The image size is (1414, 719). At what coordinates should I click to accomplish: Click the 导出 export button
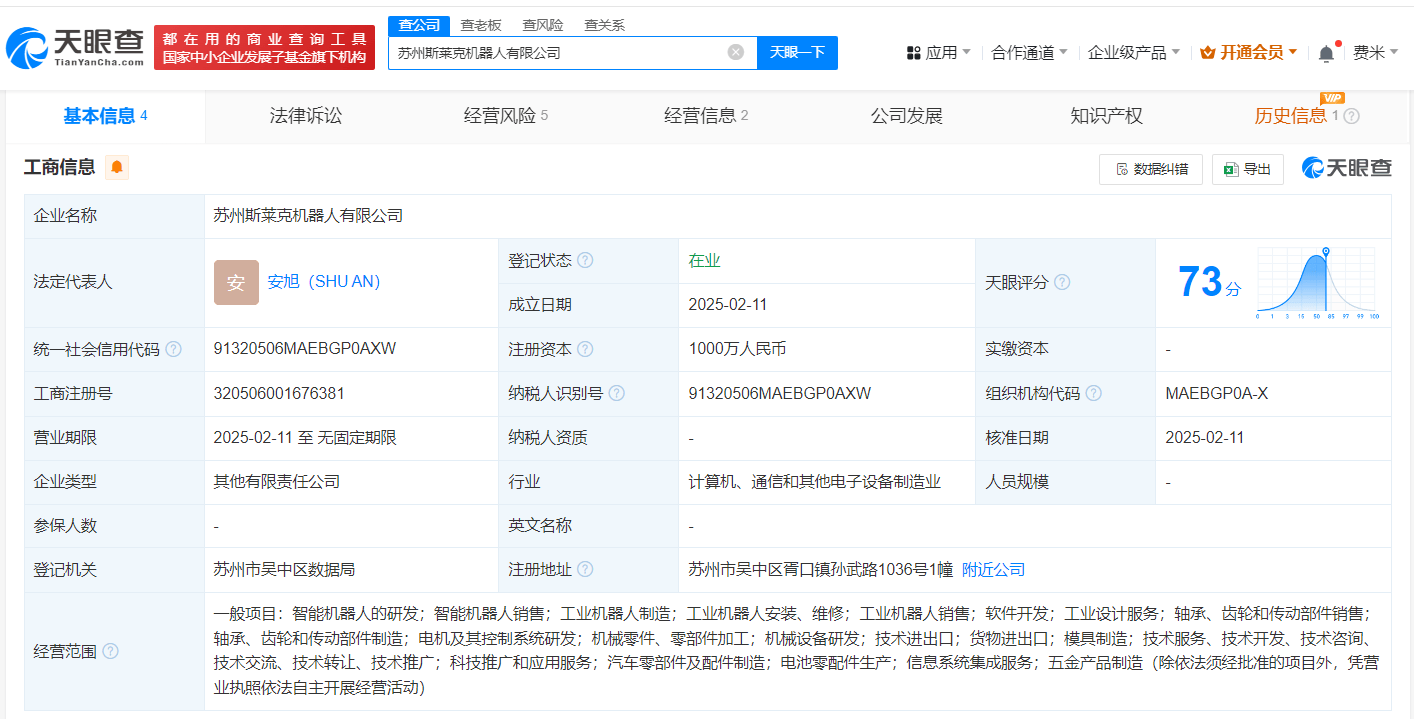(x=1247, y=169)
